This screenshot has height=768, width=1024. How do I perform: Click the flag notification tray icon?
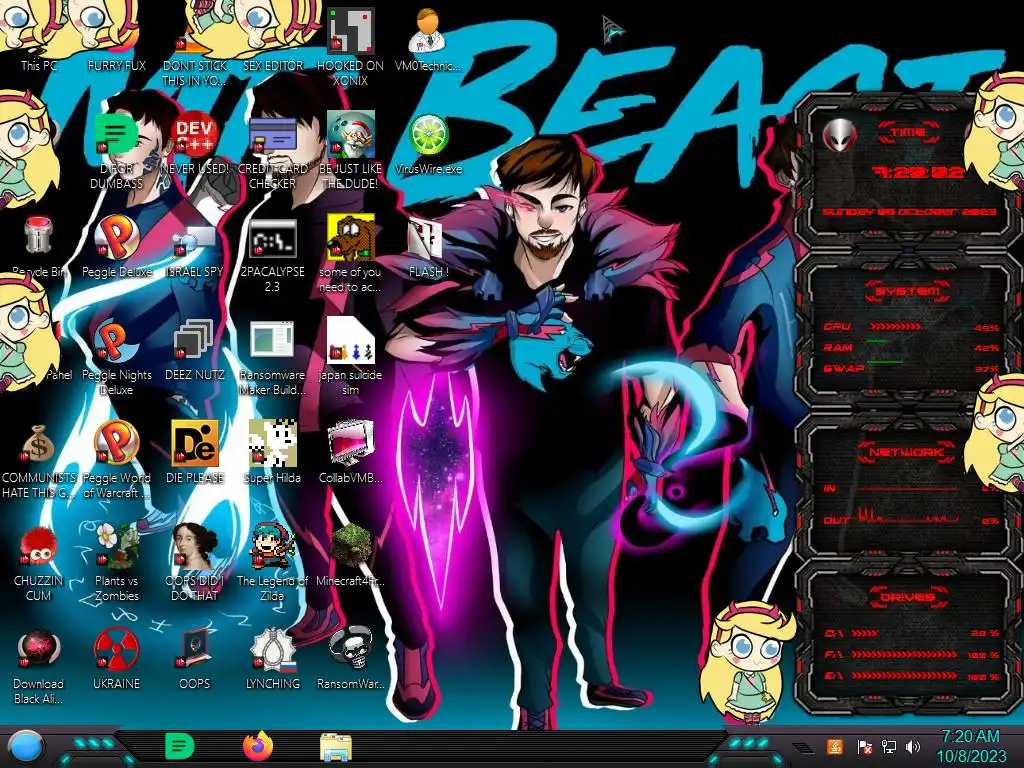(x=864, y=747)
